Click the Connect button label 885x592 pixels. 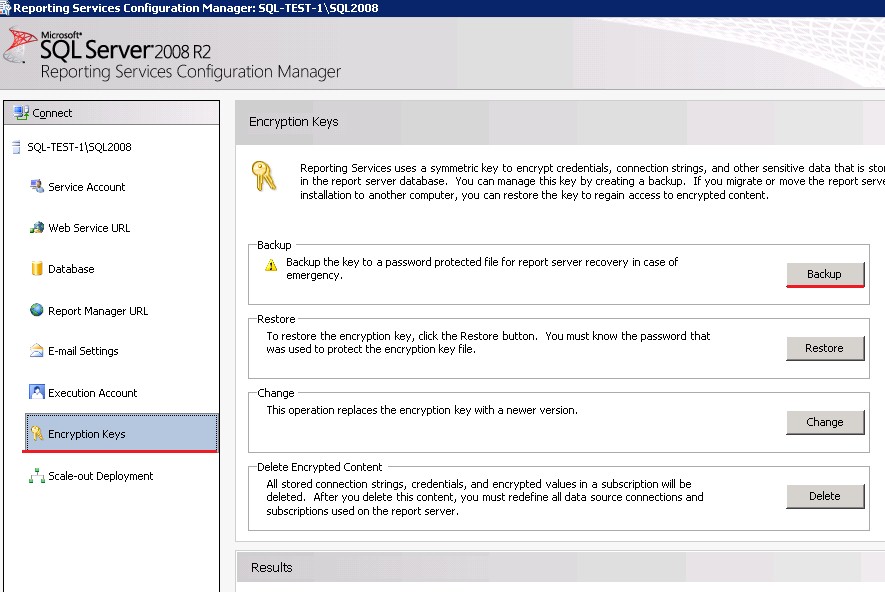52,113
